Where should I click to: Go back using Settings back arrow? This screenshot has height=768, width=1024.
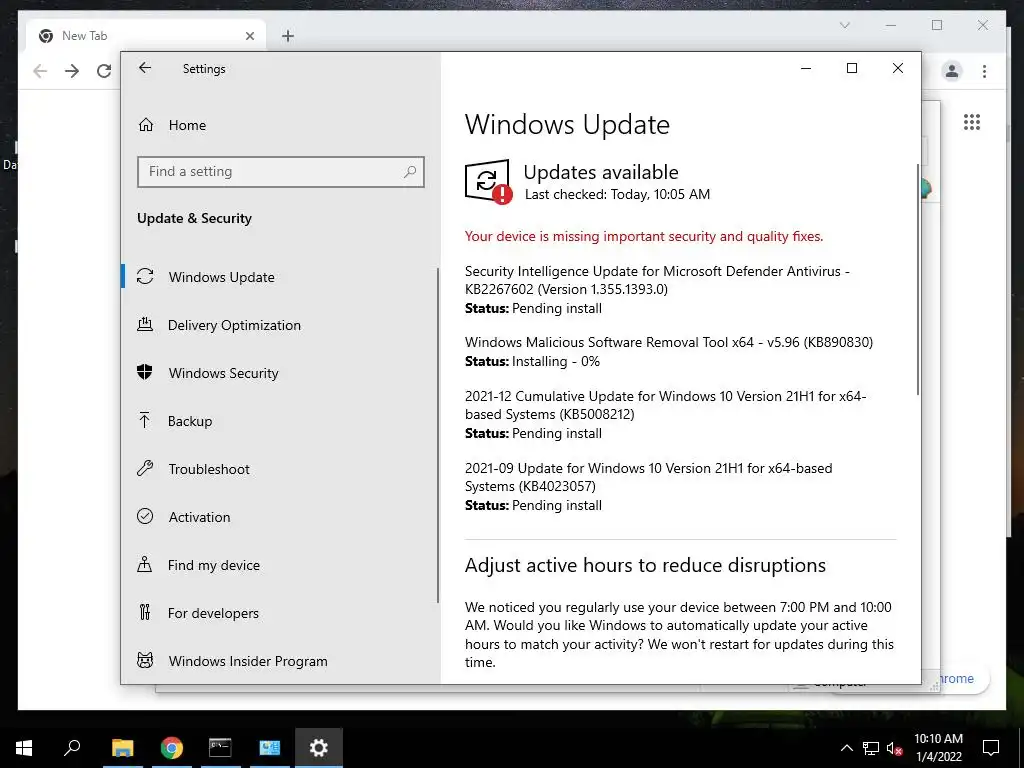145,68
